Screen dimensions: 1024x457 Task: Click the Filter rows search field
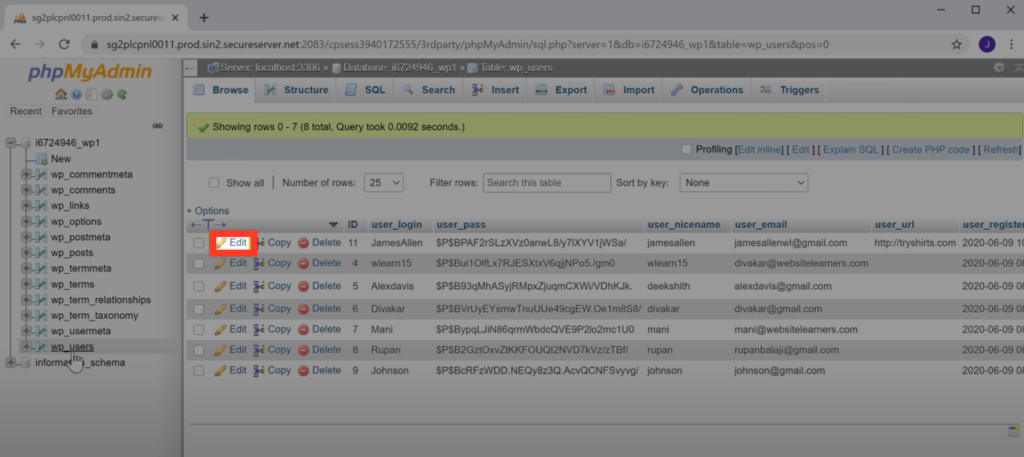tap(547, 183)
